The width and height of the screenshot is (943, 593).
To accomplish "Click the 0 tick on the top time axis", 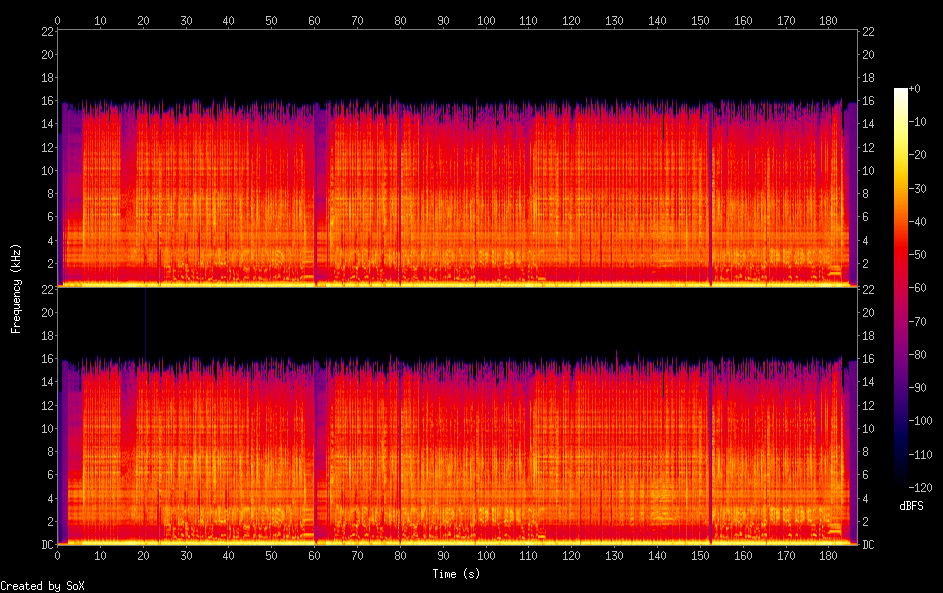I will tap(58, 20).
